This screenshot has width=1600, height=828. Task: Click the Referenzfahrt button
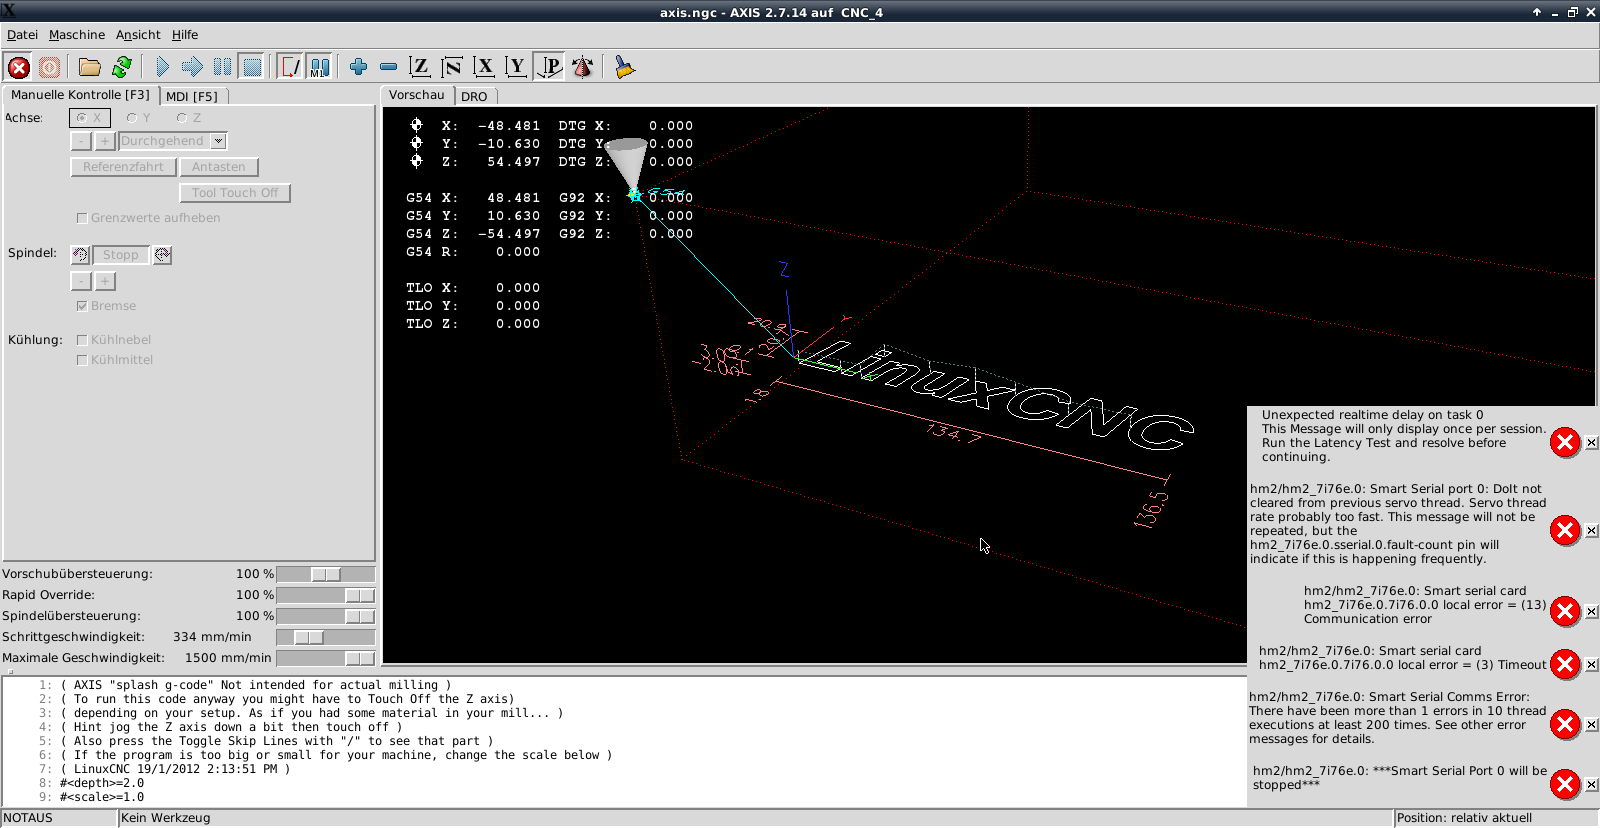[123, 167]
